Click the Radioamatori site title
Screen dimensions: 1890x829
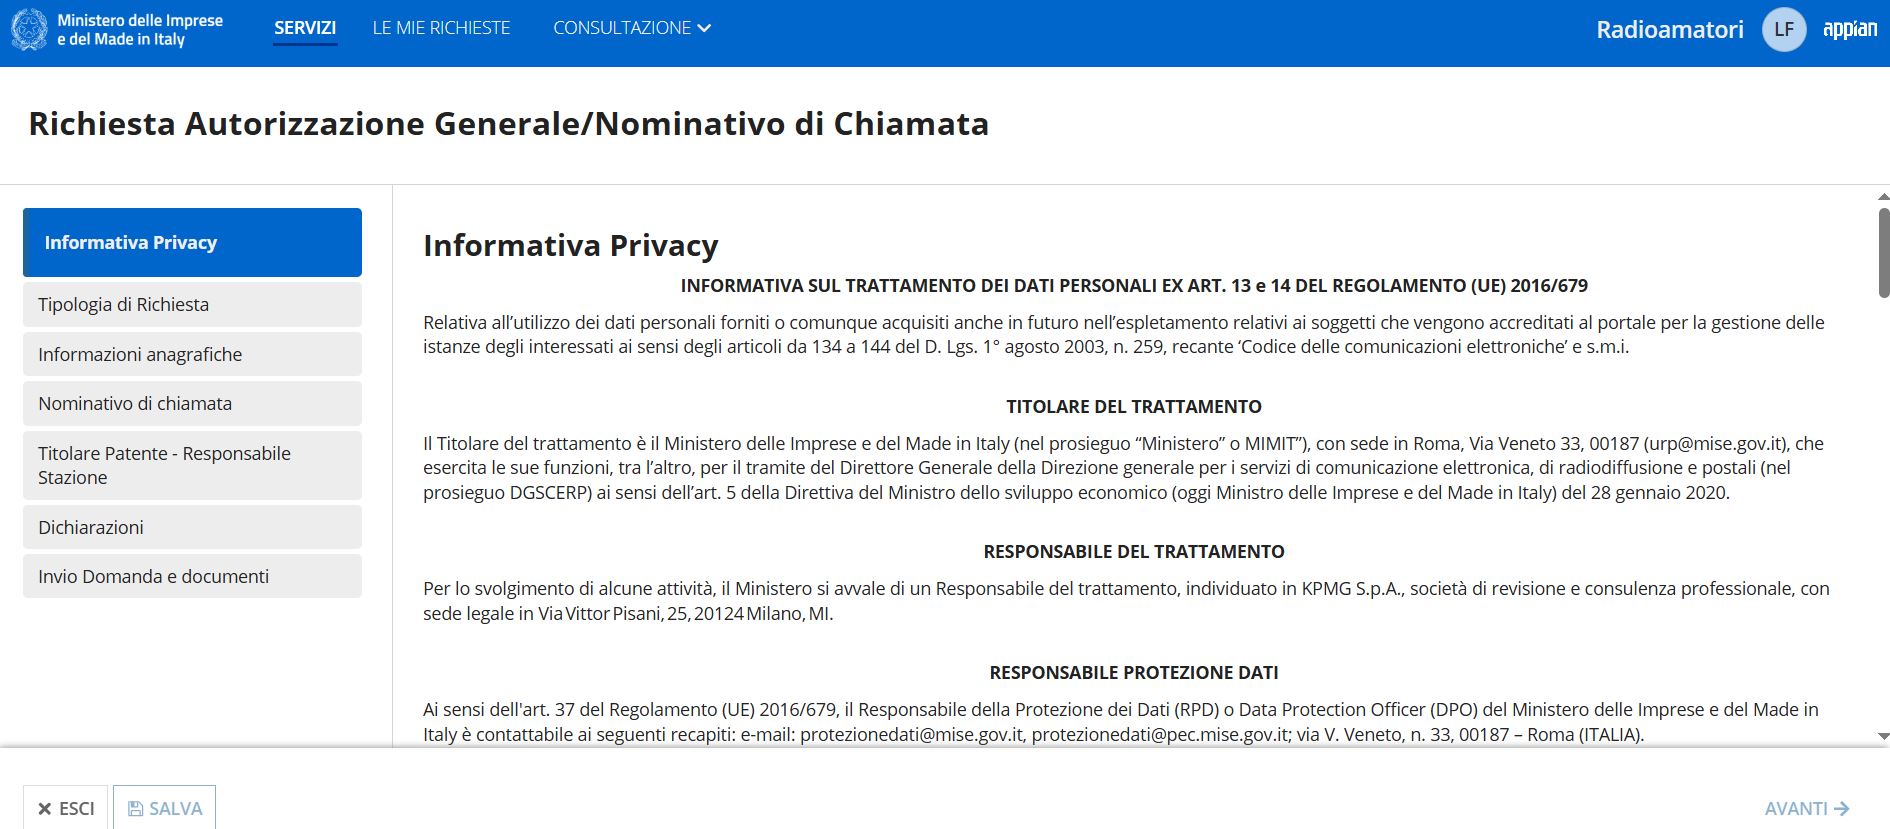click(1670, 29)
